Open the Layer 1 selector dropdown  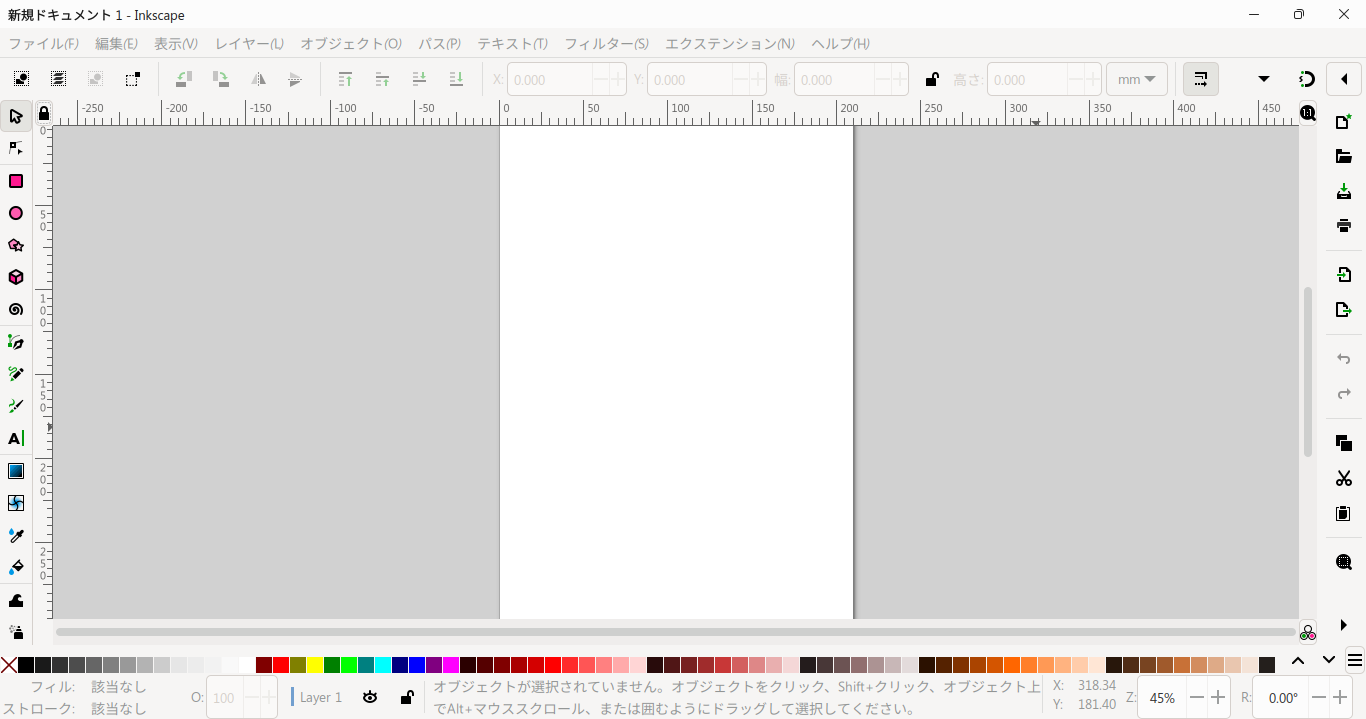(x=317, y=697)
